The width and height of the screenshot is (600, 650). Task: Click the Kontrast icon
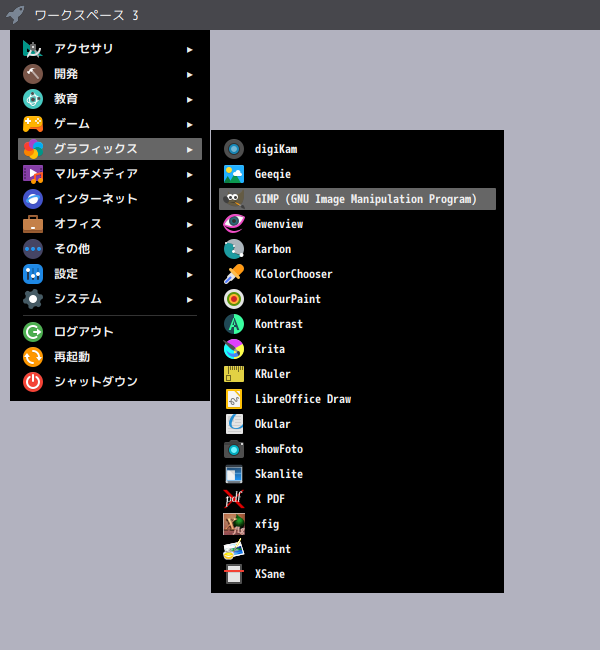(234, 324)
